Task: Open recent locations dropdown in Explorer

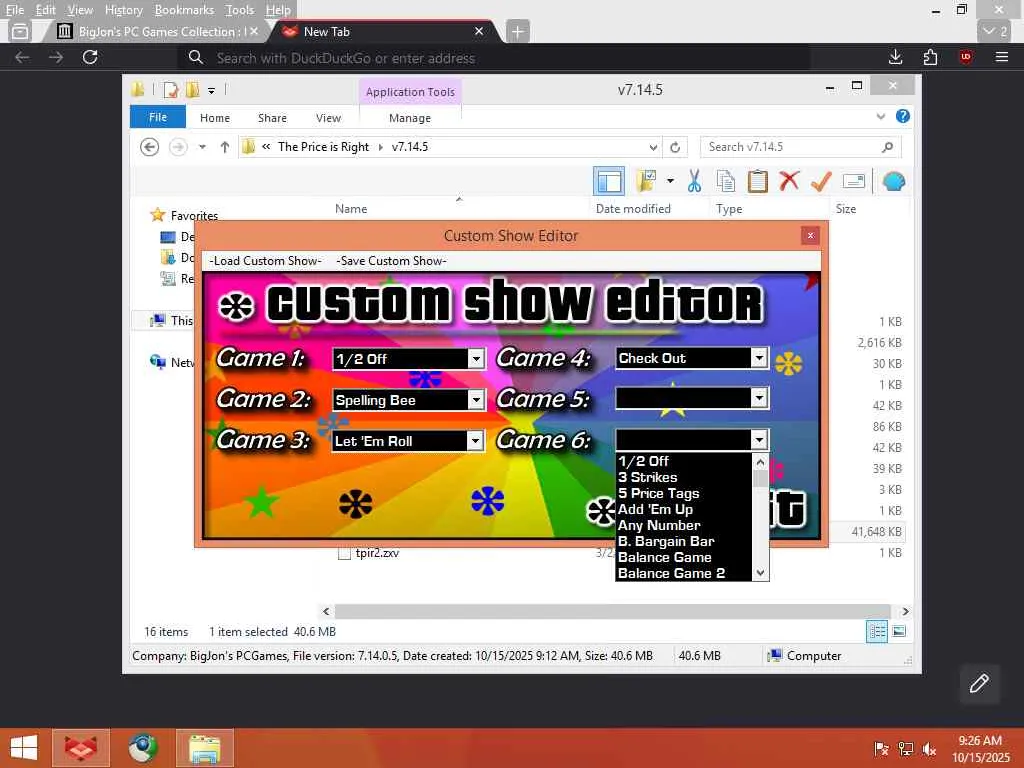Action: pyautogui.click(x=202, y=147)
